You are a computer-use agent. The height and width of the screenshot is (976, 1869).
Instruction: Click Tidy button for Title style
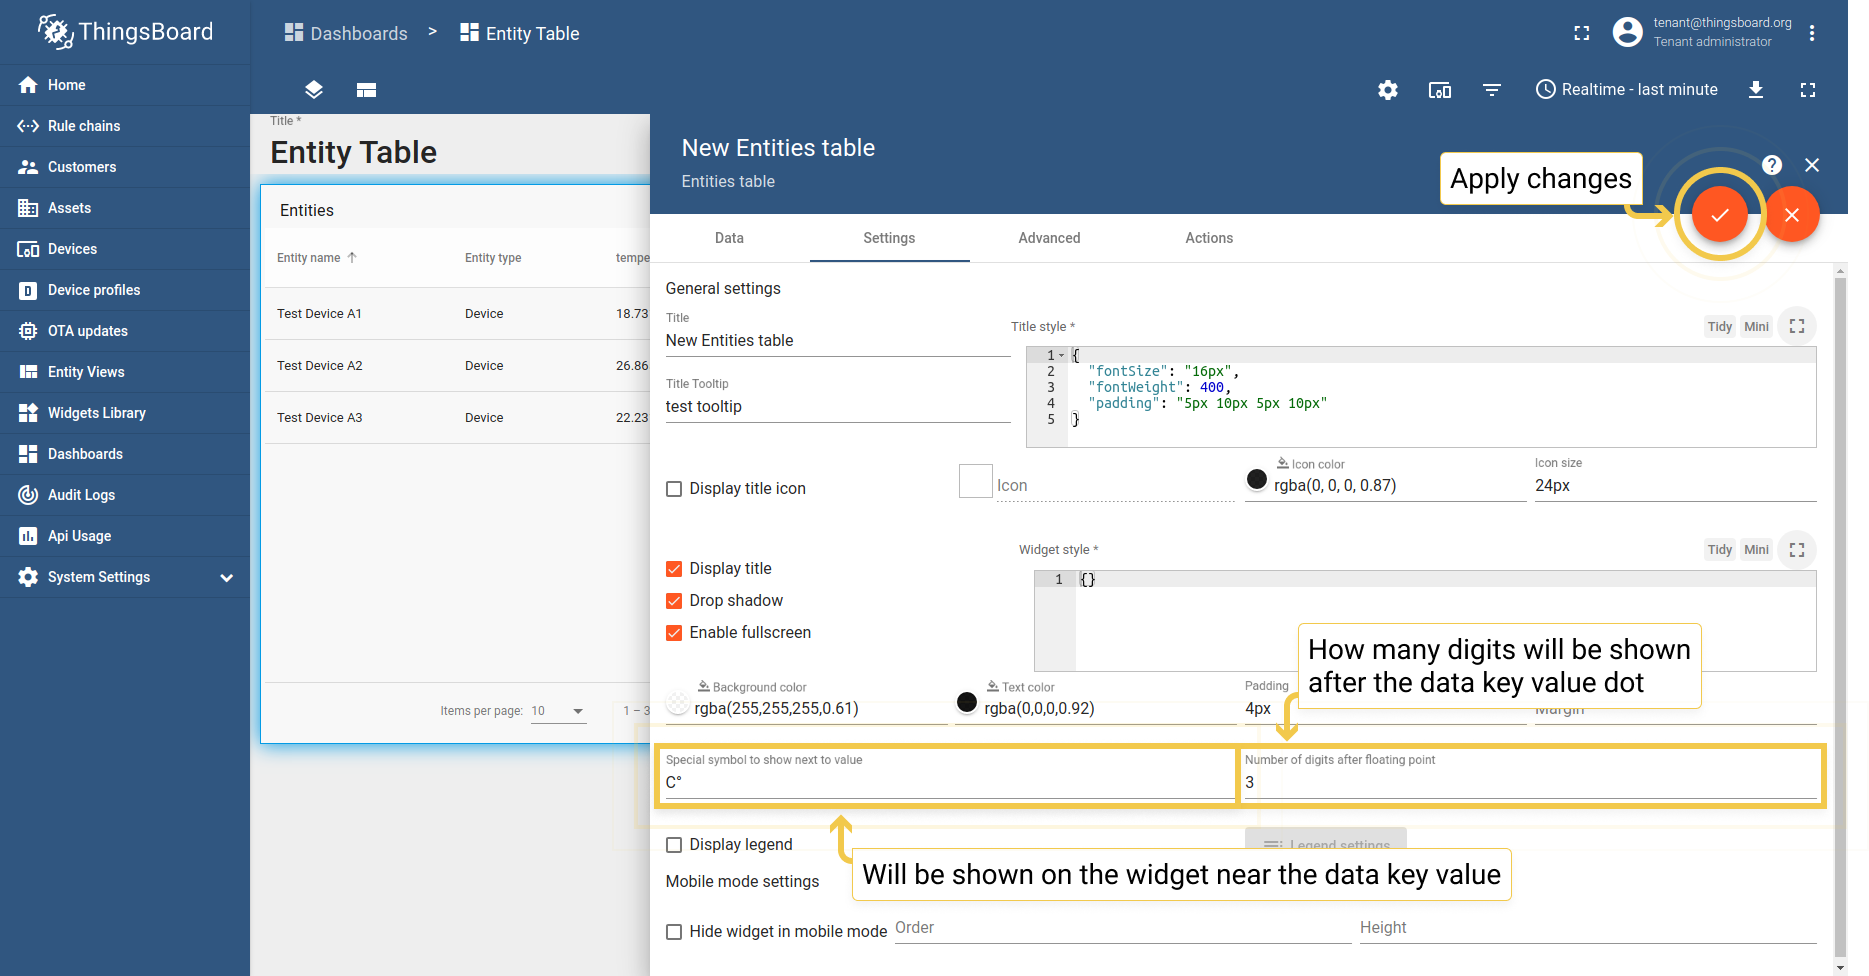[x=1719, y=327]
